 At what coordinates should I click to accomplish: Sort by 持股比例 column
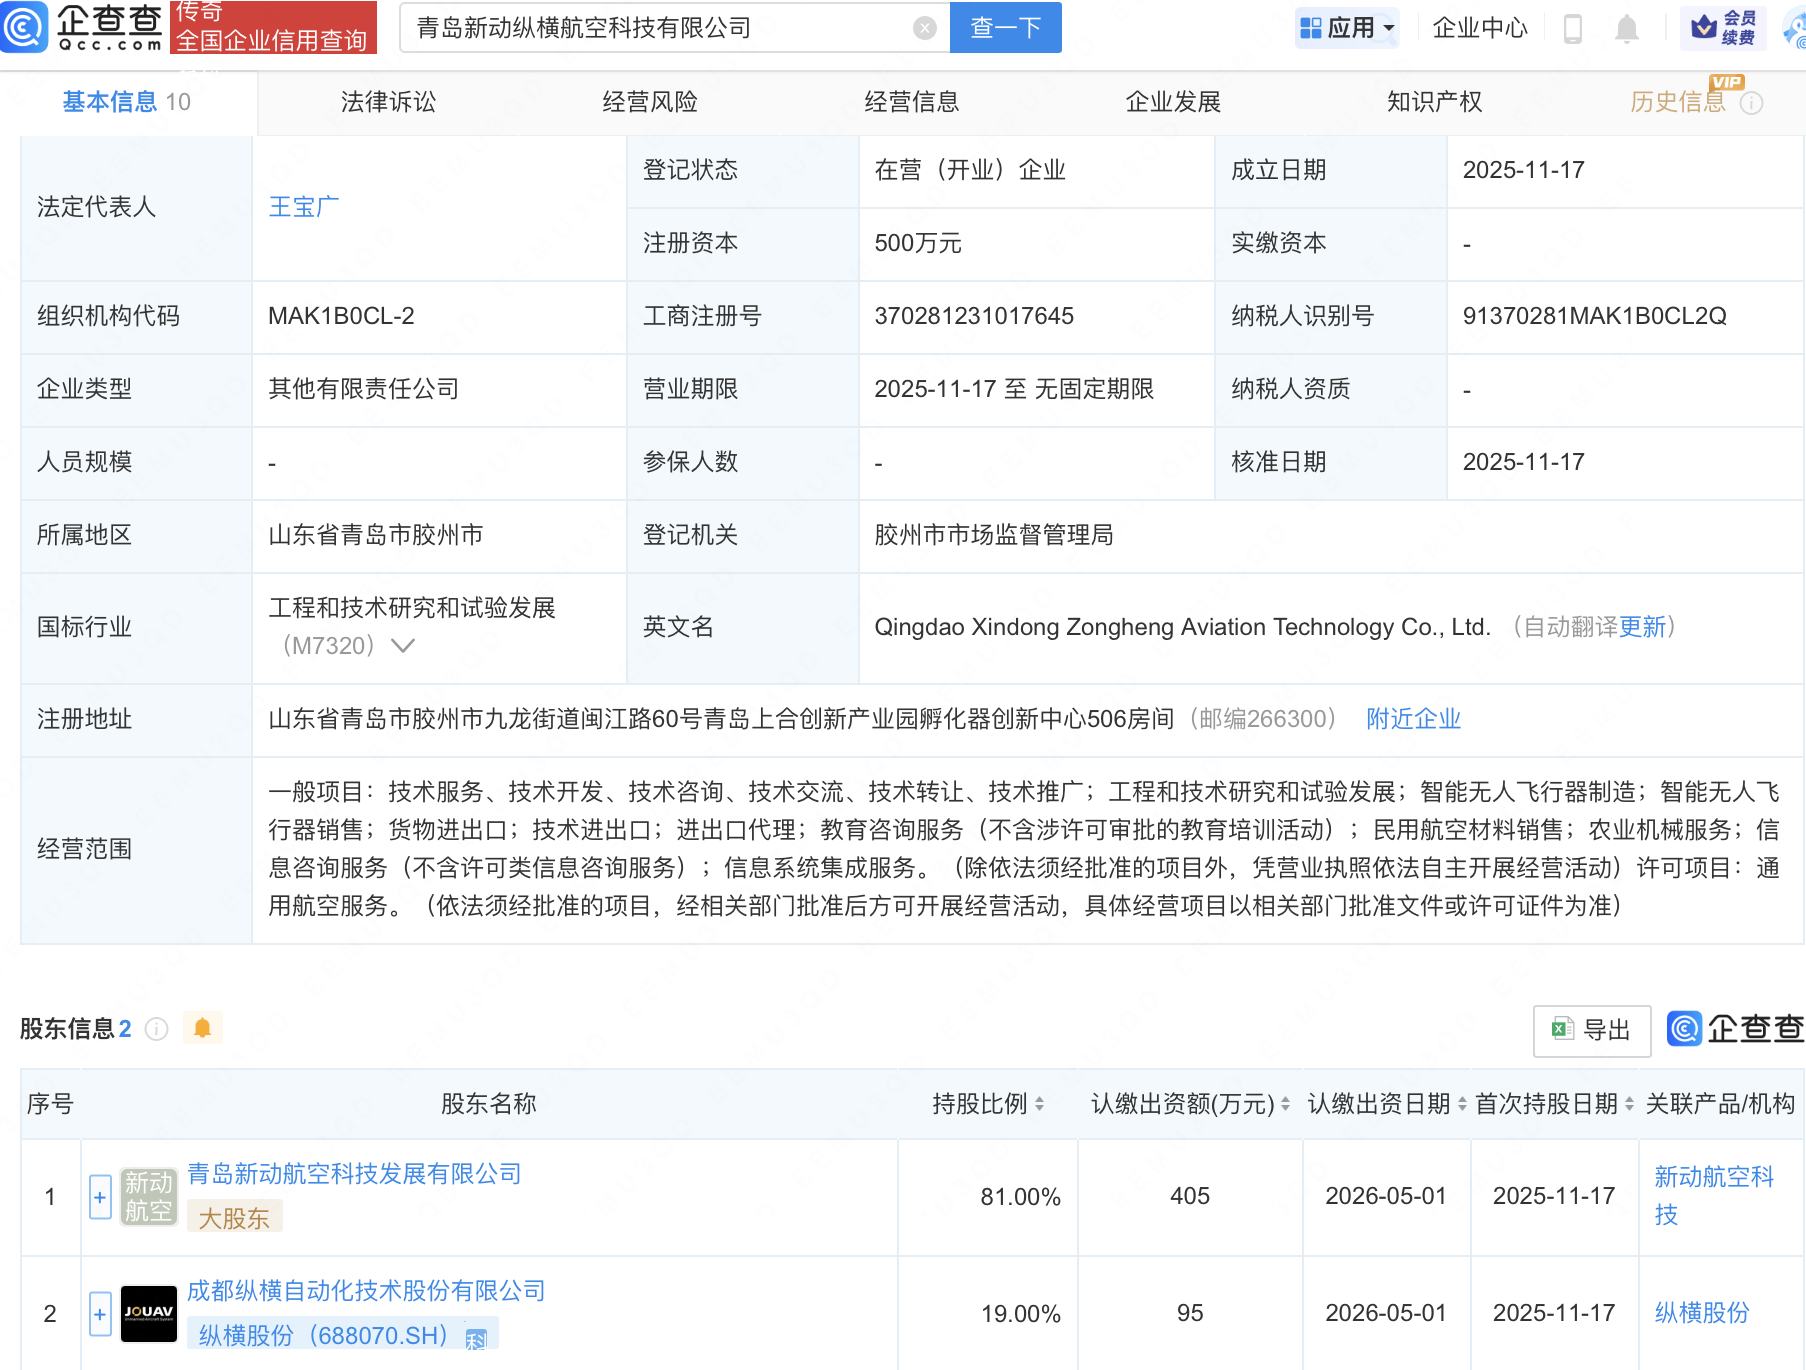coord(1040,1104)
